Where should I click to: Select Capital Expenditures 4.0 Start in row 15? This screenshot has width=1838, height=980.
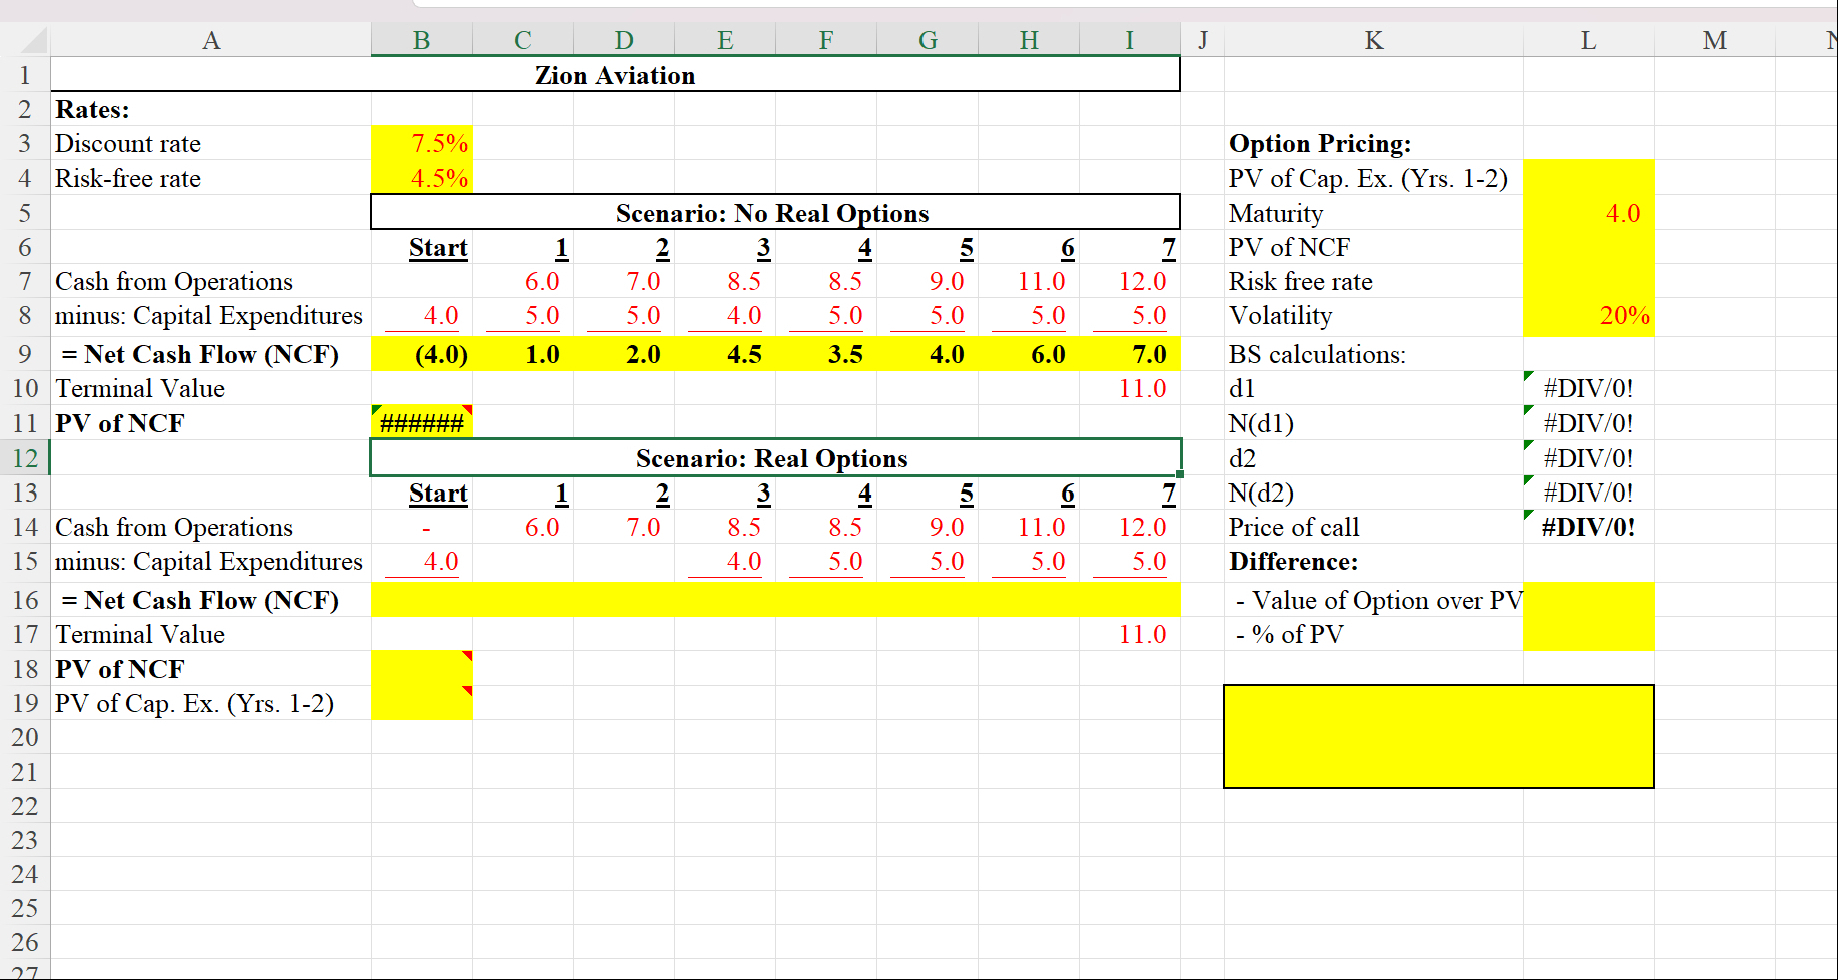tap(422, 561)
